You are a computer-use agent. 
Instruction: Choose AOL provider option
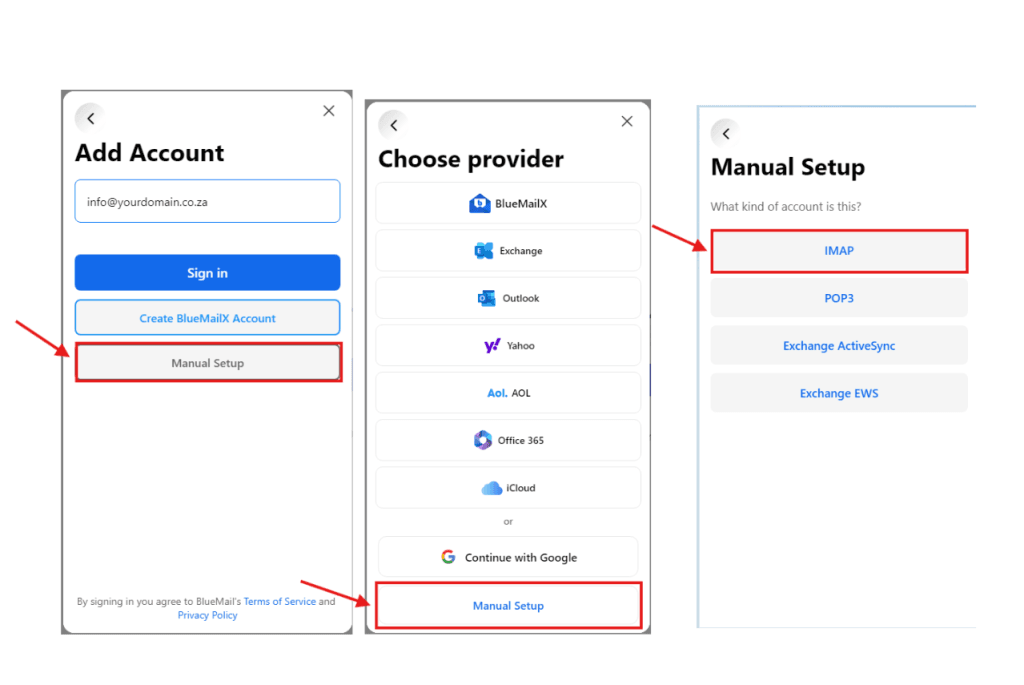[508, 393]
